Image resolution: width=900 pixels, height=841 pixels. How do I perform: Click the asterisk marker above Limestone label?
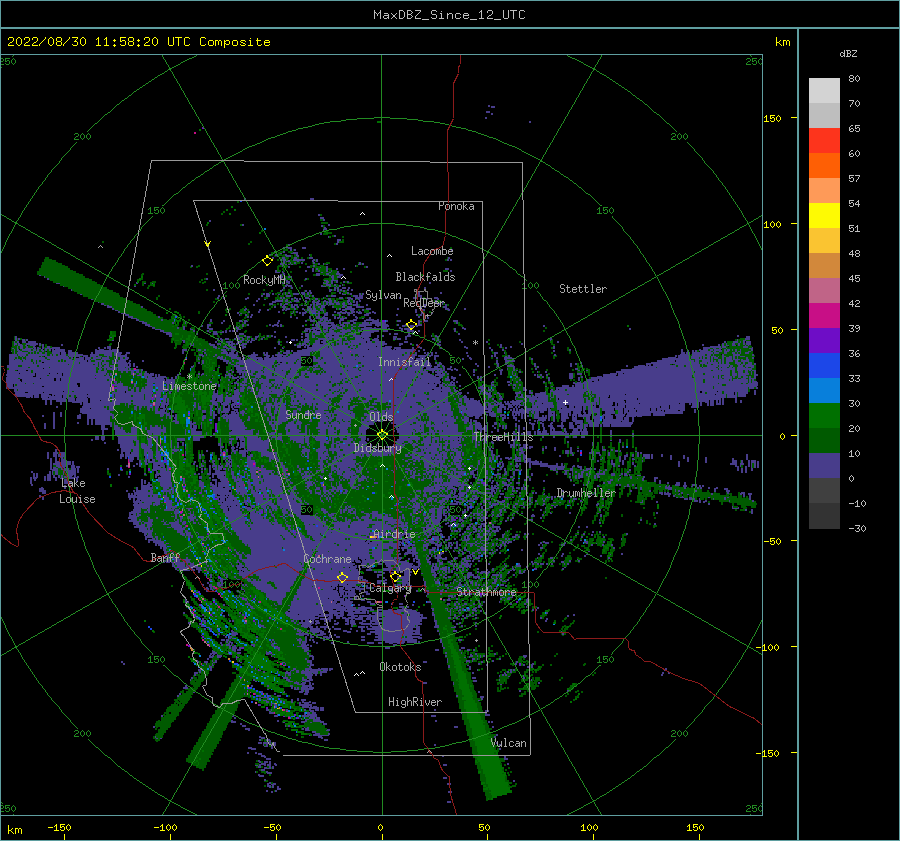click(x=189, y=377)
